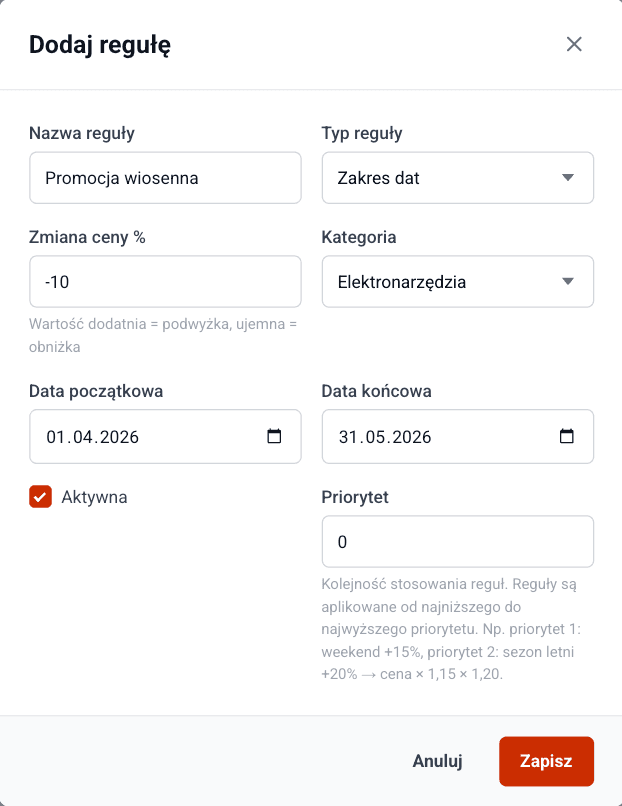Viewport: 622px width, 806px height.
Task: Click the Priorytet field showing 0
Action: pos(457,541)
